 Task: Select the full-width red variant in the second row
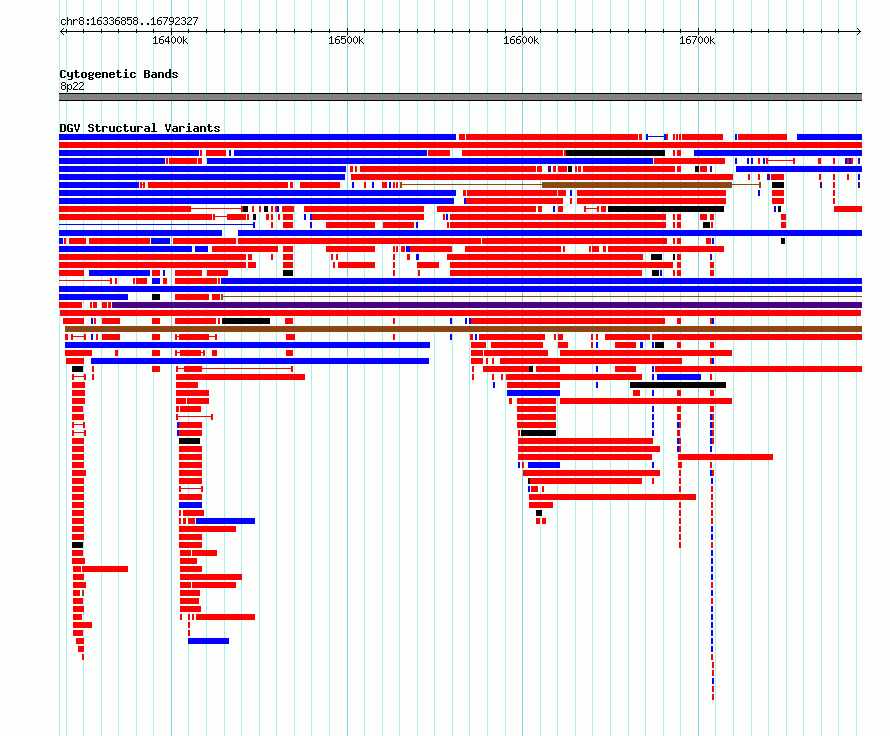[x=460, y=145]
